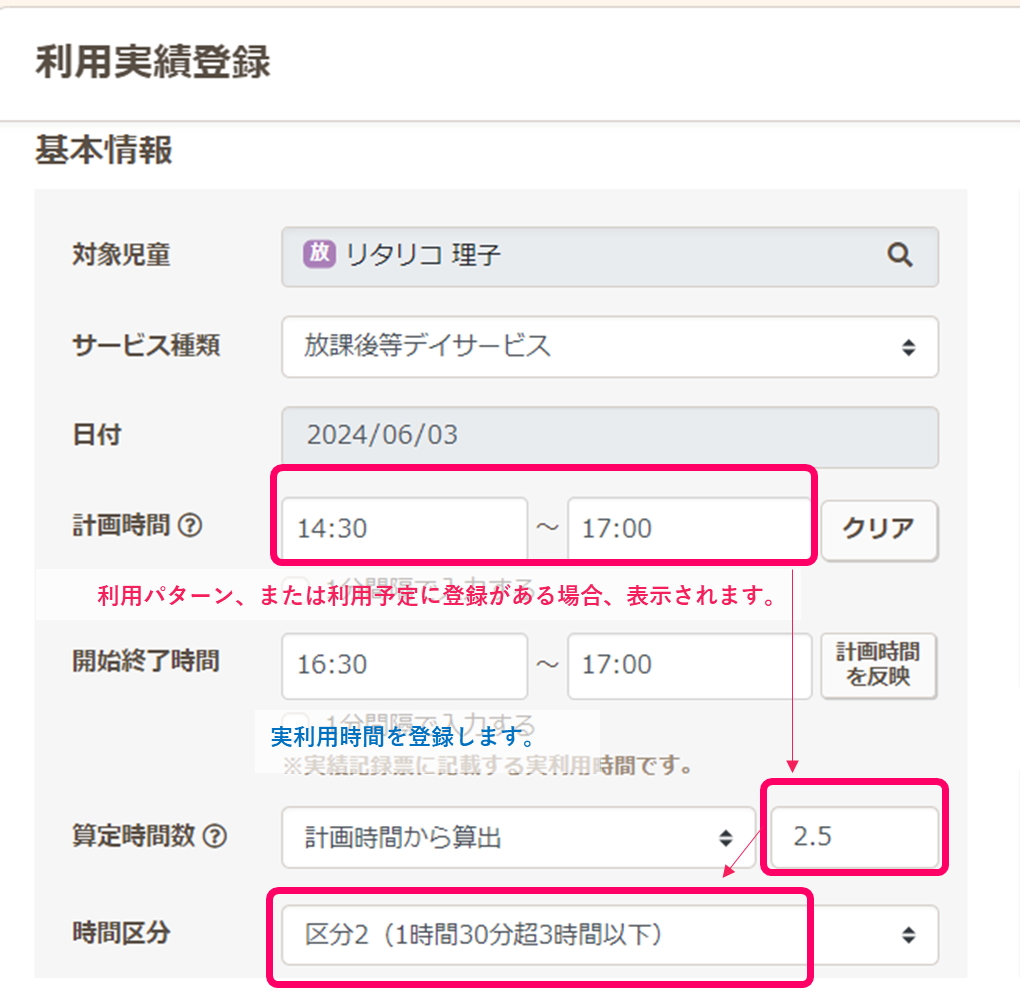Screen dimensions: 1020x988
Task: Click the magnifier search icon for 対象児童
Action: click(899, 256)
